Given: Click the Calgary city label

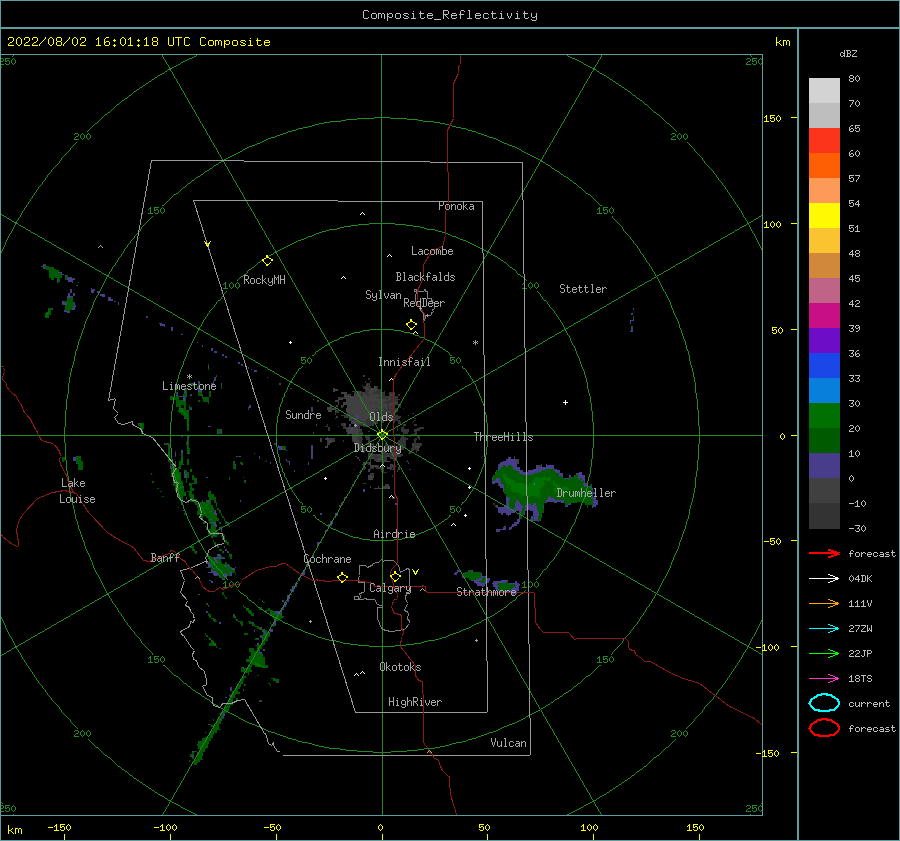Looking at the screenshot, I should click(x=390, y=588).
